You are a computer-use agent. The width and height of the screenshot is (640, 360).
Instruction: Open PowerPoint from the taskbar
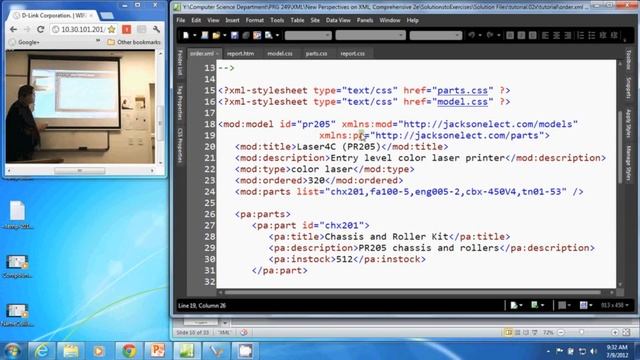(158, 351)
